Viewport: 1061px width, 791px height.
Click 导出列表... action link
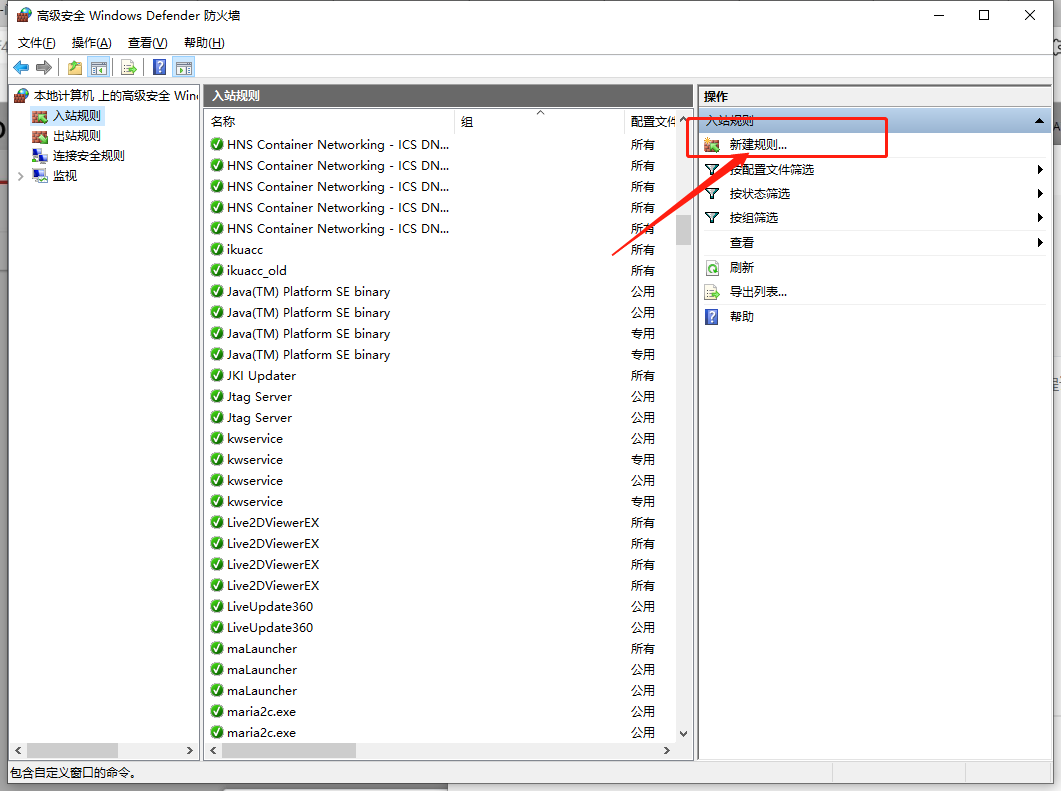click(758, 292)
